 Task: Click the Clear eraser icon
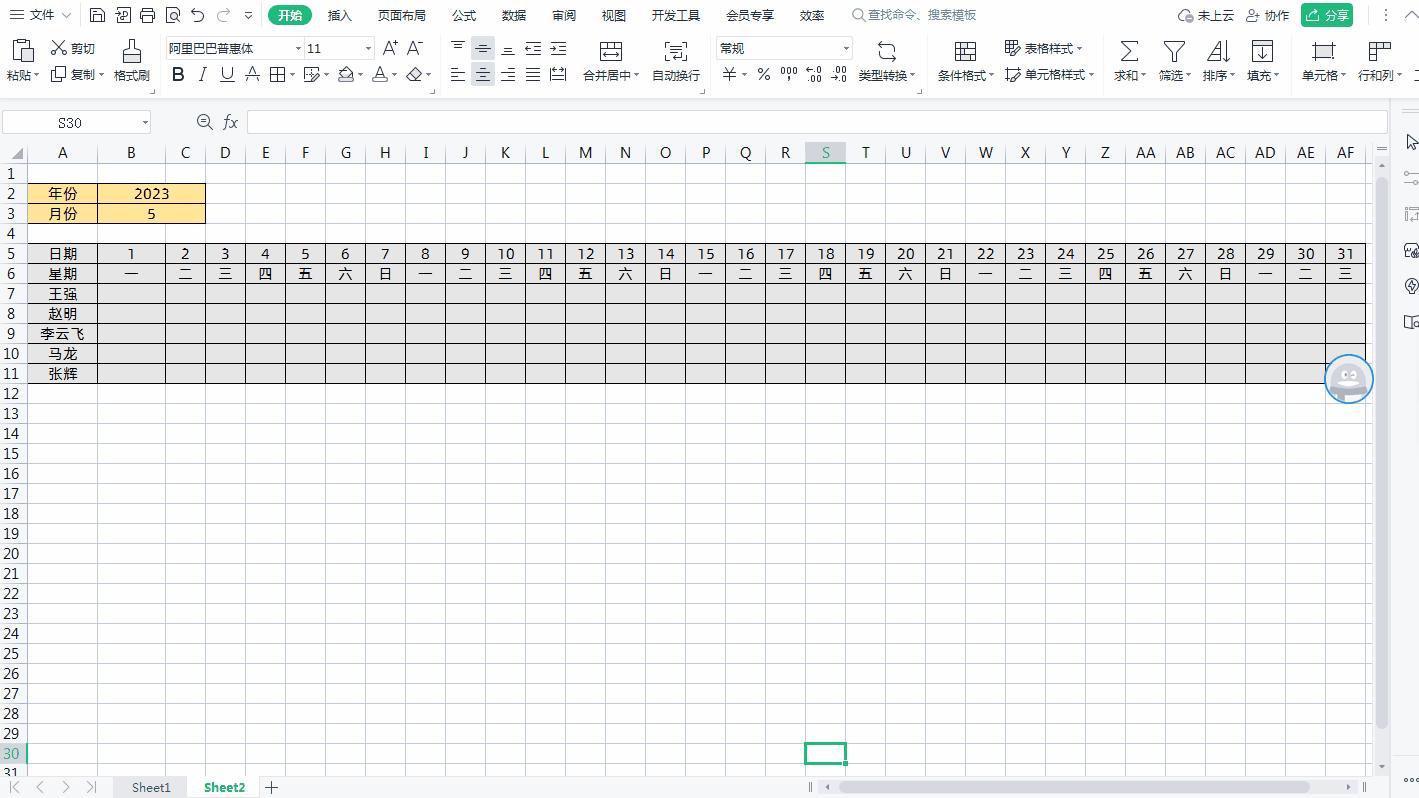[x=415, y=74]
